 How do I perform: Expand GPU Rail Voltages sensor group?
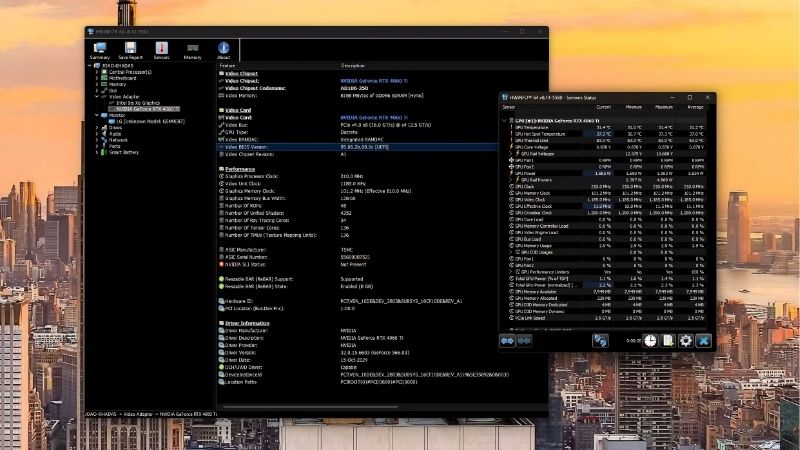[x=511, y=154]
